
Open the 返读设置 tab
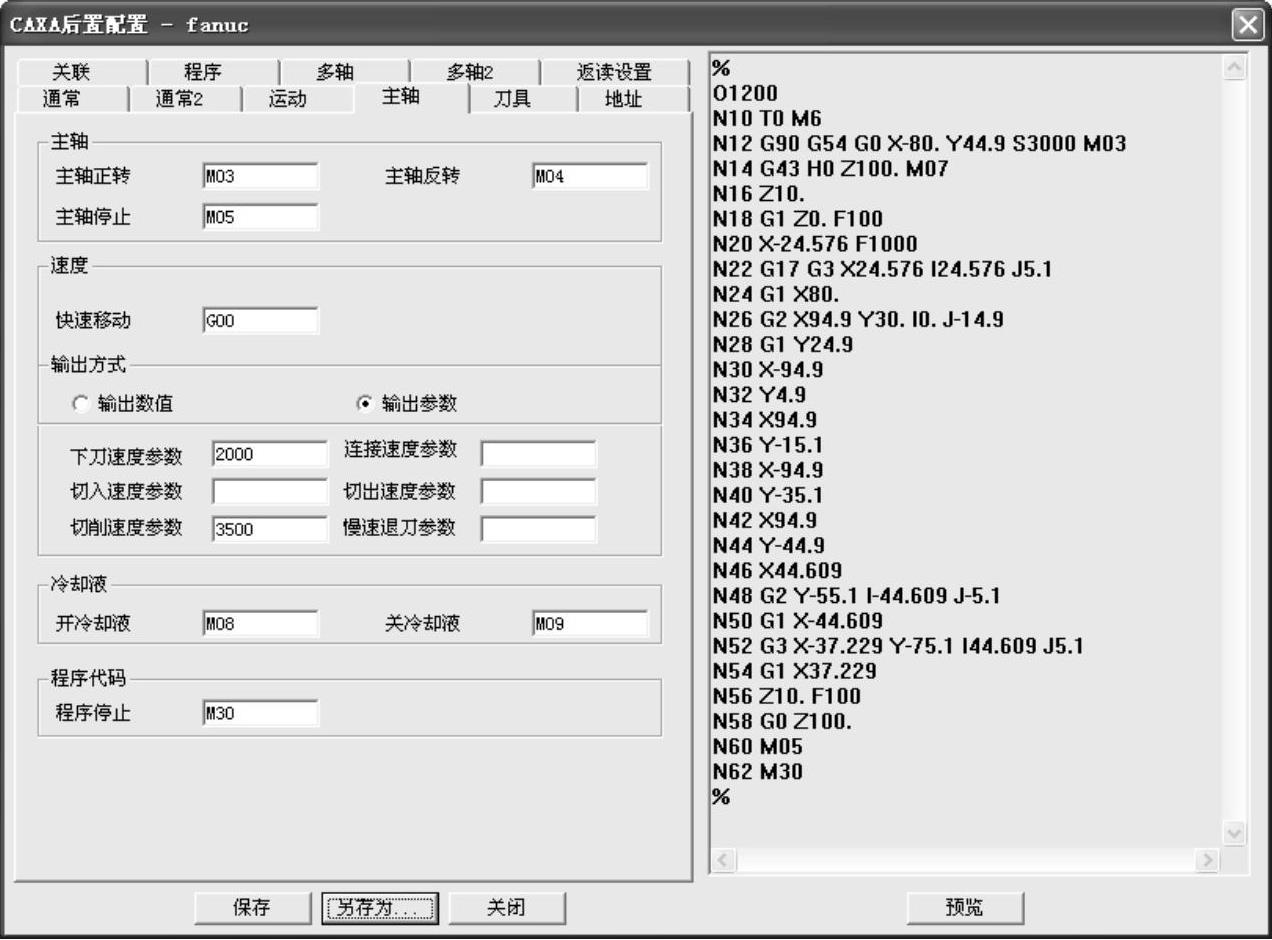[x=614, y=72]
